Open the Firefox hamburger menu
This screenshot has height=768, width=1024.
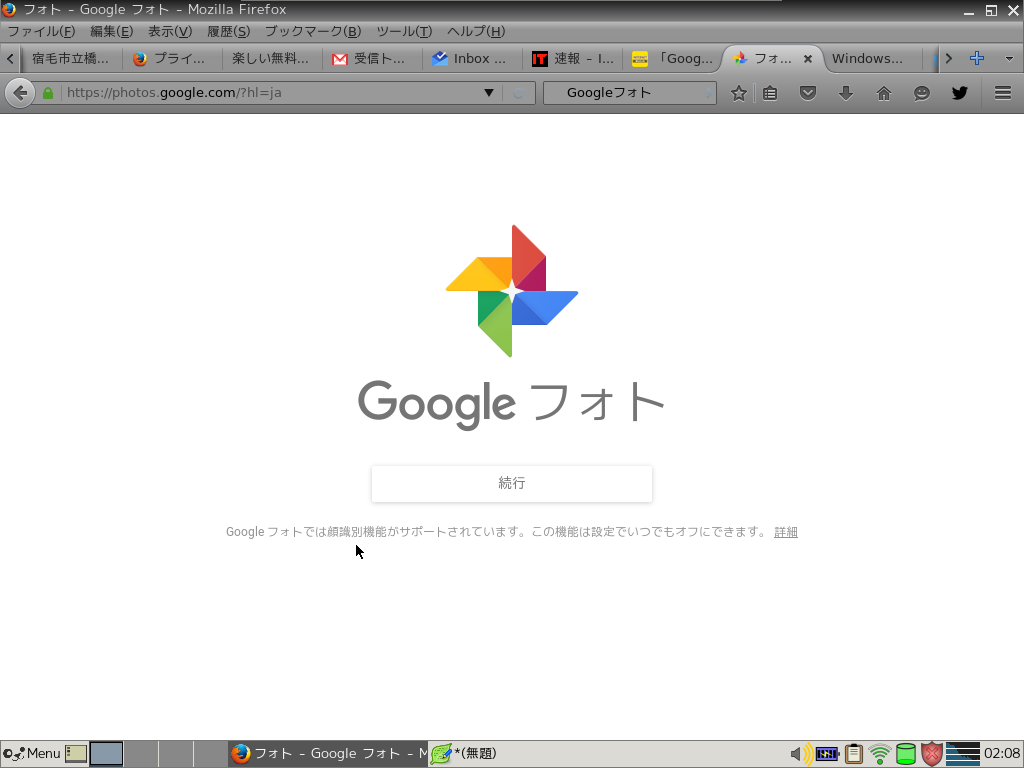[x=1003, y=93]
